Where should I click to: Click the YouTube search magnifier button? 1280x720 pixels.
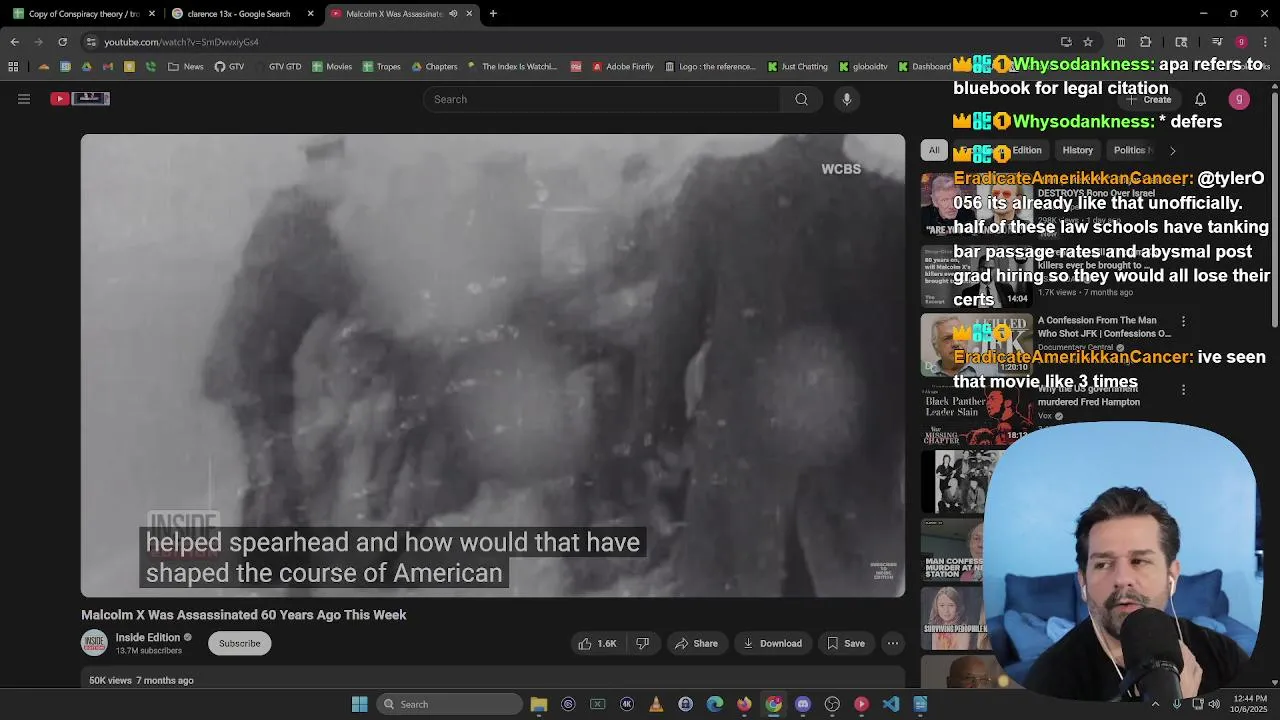(x=801, y=99)
